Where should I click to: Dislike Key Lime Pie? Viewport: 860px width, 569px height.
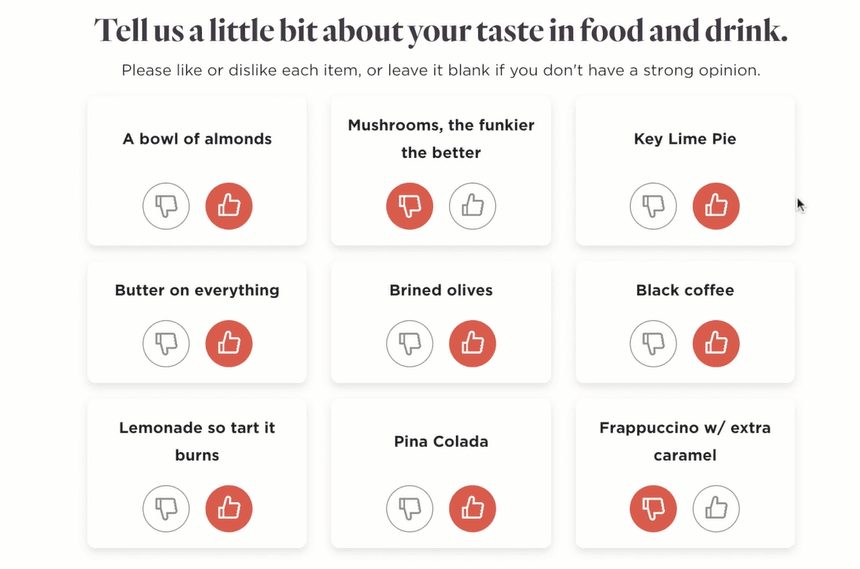[653, 206]
